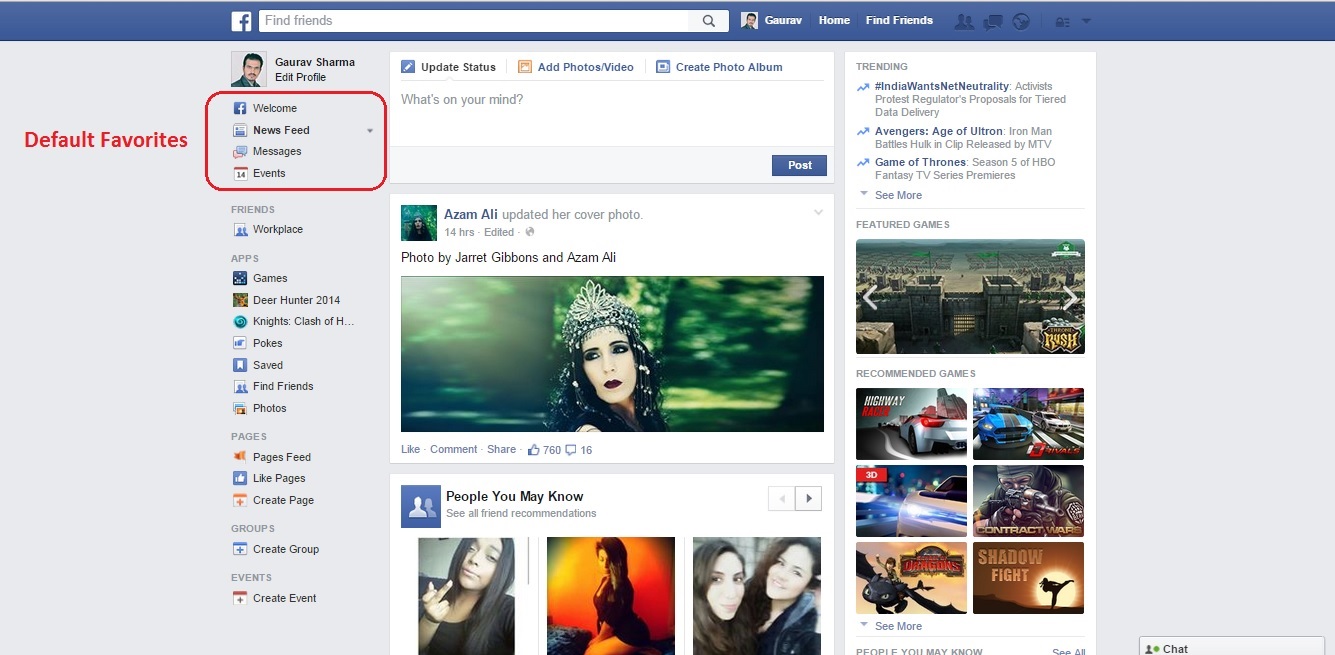Open Find Friends in the top bar
1335x655 pixels.
coord(899,20)
